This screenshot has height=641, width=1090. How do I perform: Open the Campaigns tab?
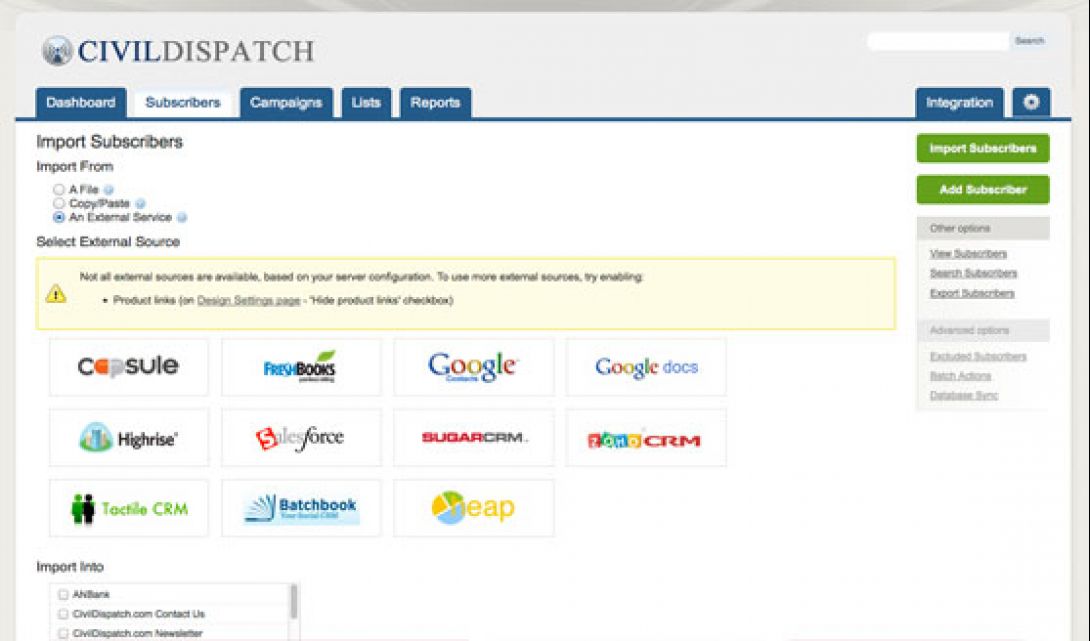(x=286, y=102)
